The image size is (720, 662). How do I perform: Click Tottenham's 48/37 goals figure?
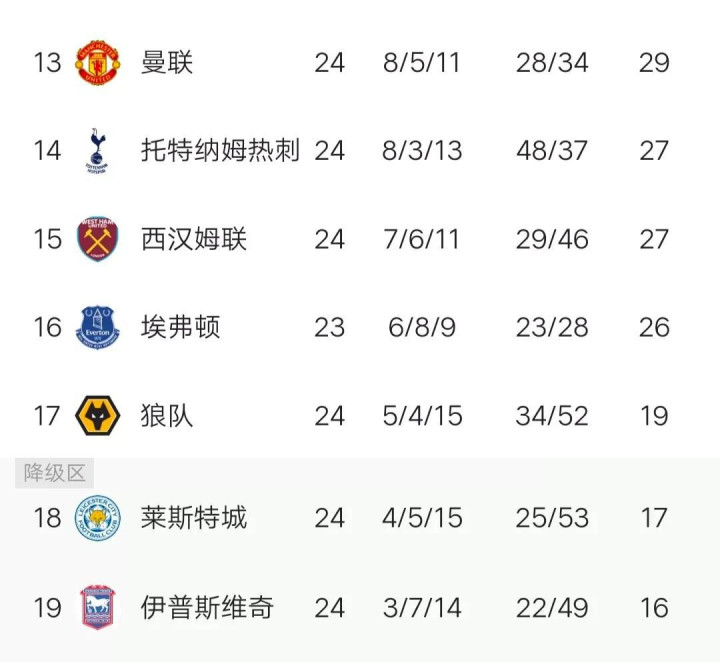(x=552, y=151)
